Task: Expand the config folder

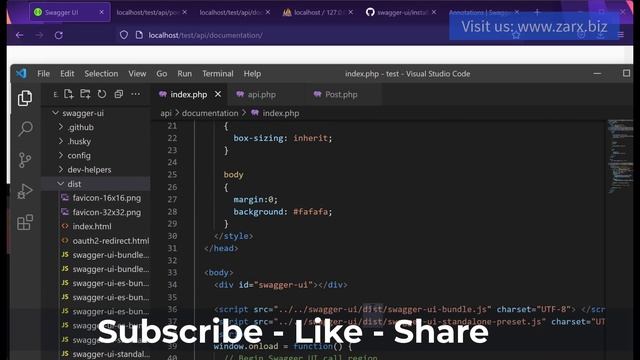Action: [61, 156]
